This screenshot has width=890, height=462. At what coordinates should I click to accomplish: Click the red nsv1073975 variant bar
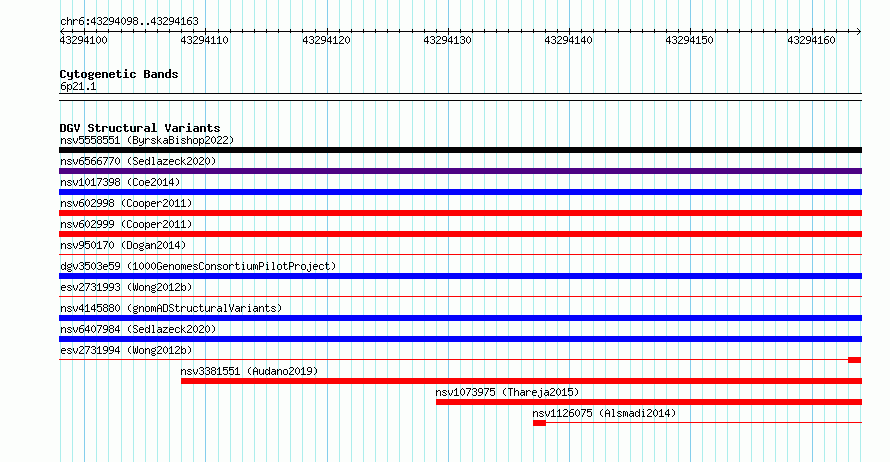(649, 402)
